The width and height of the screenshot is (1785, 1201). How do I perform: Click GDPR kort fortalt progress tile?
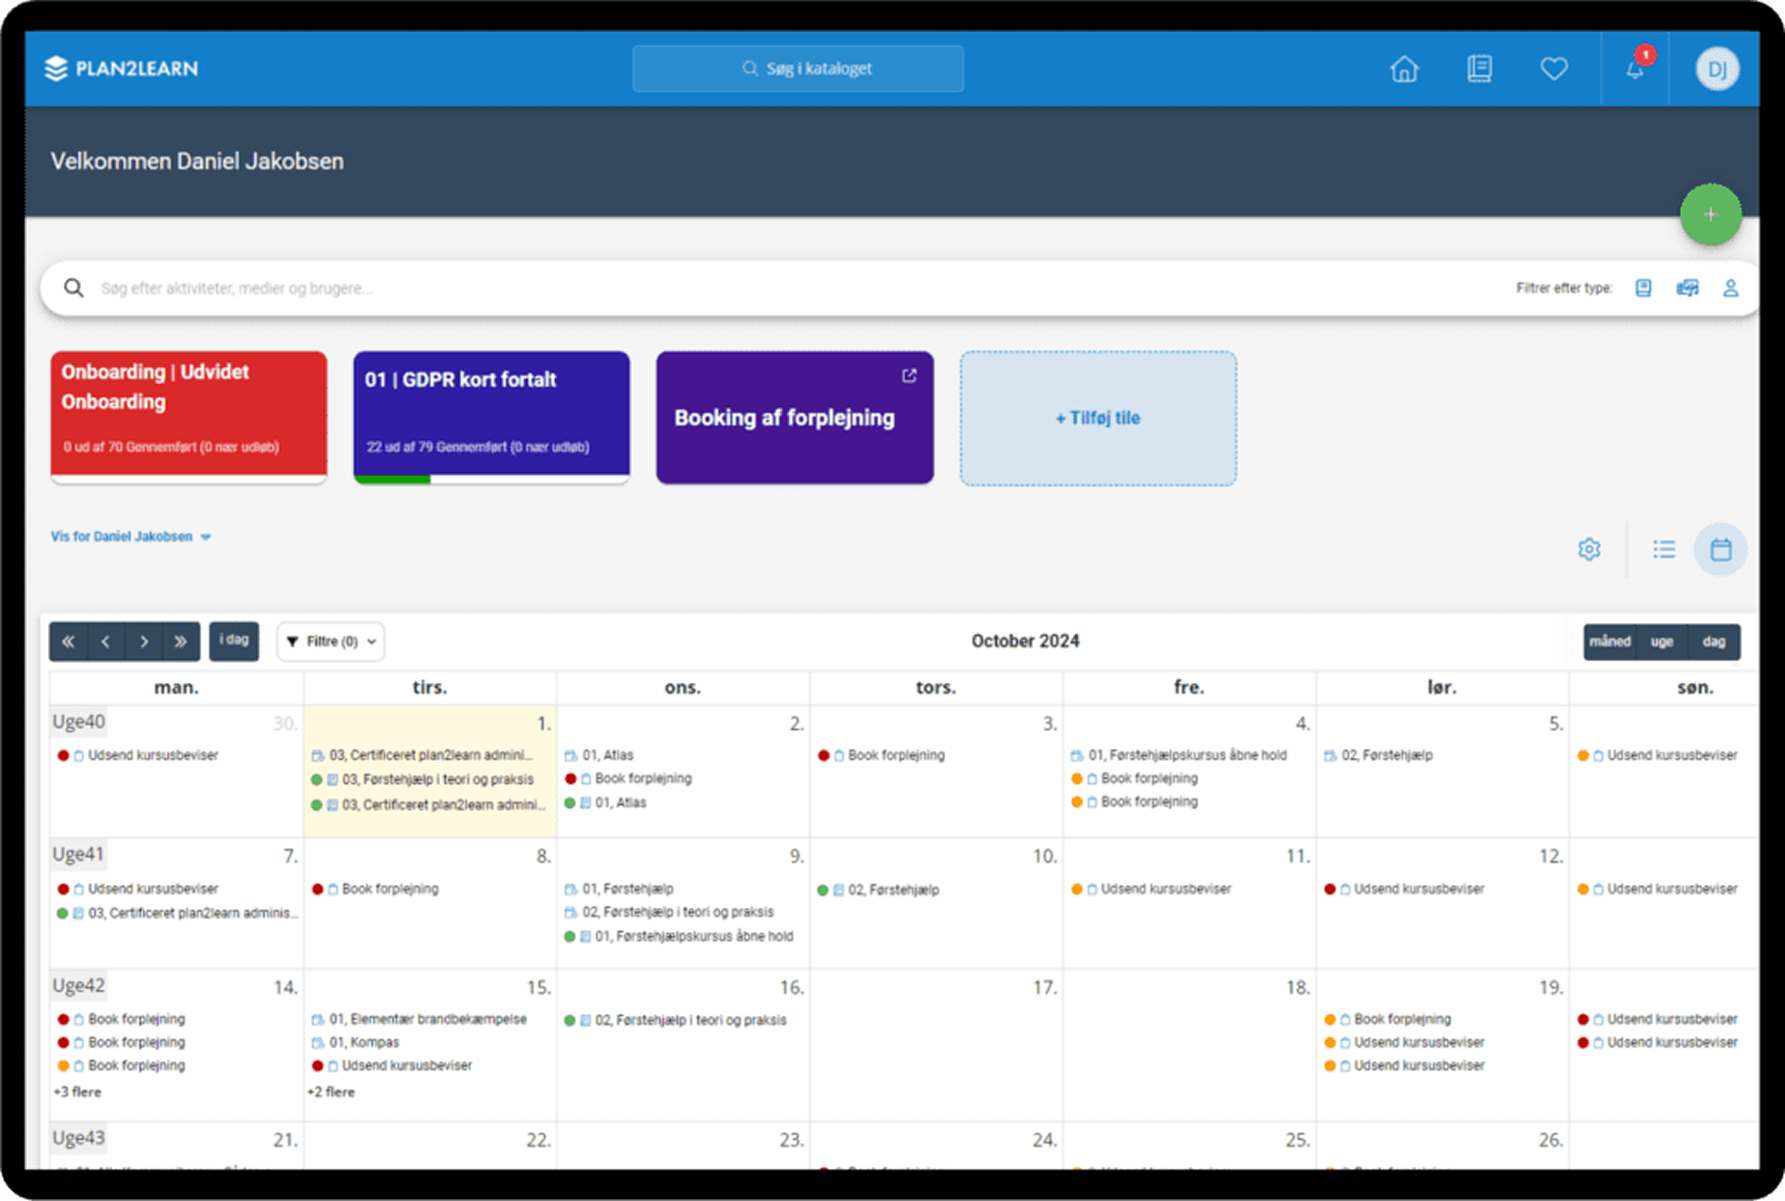tap(491, 416)
